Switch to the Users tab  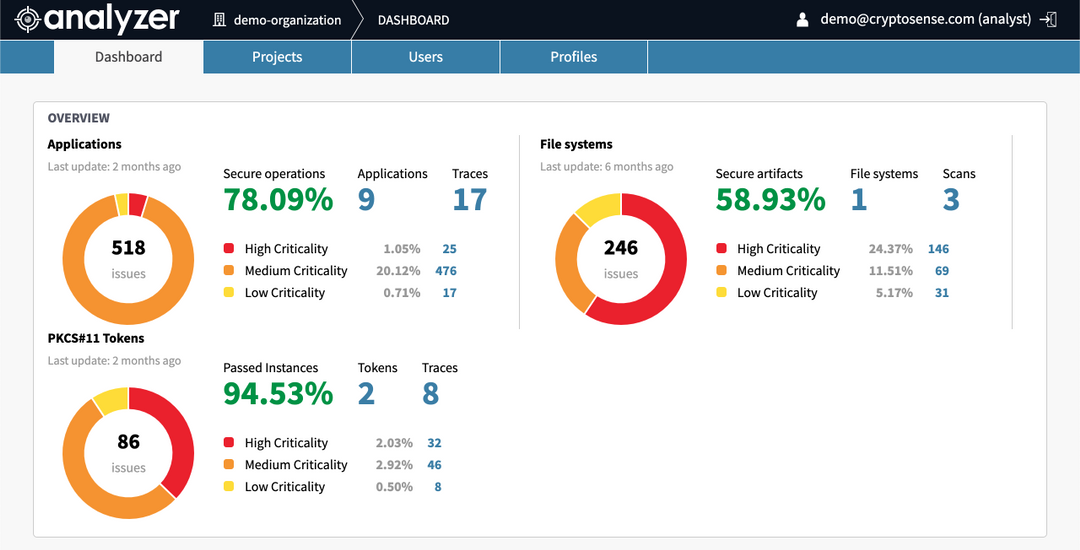click(x=425, y=57)
